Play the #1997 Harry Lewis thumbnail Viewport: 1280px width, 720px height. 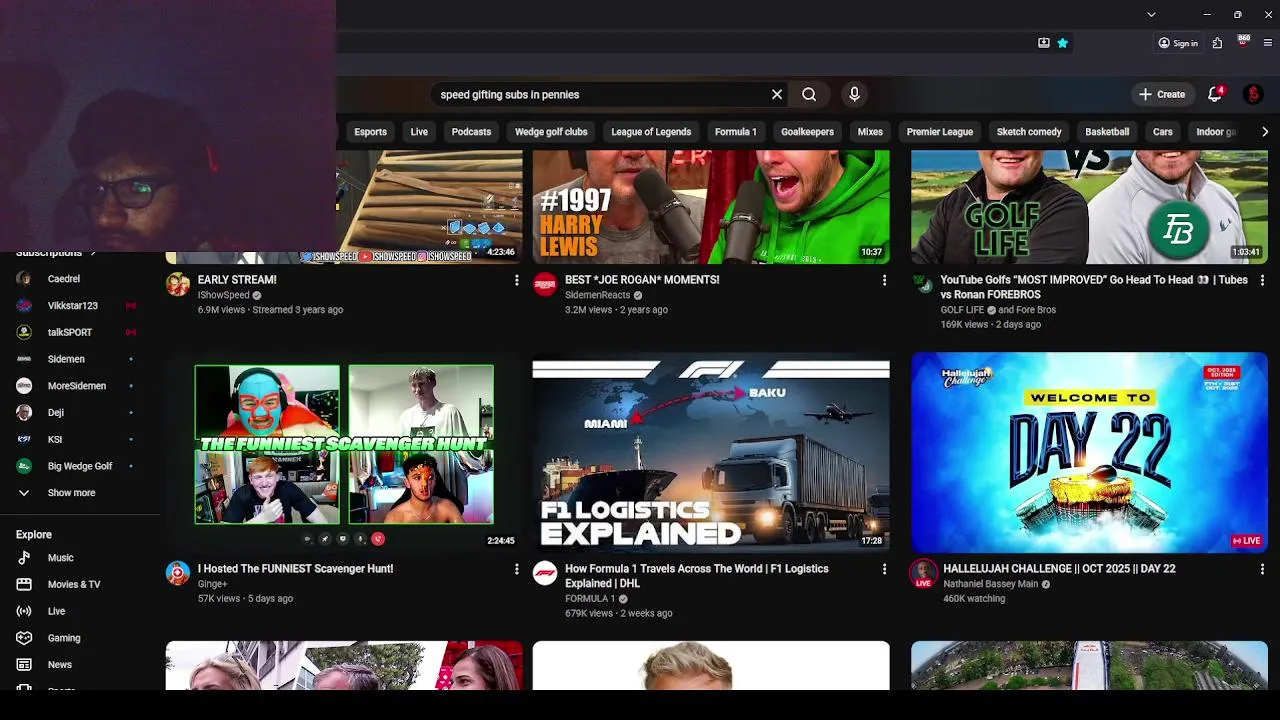coord(711,207)
